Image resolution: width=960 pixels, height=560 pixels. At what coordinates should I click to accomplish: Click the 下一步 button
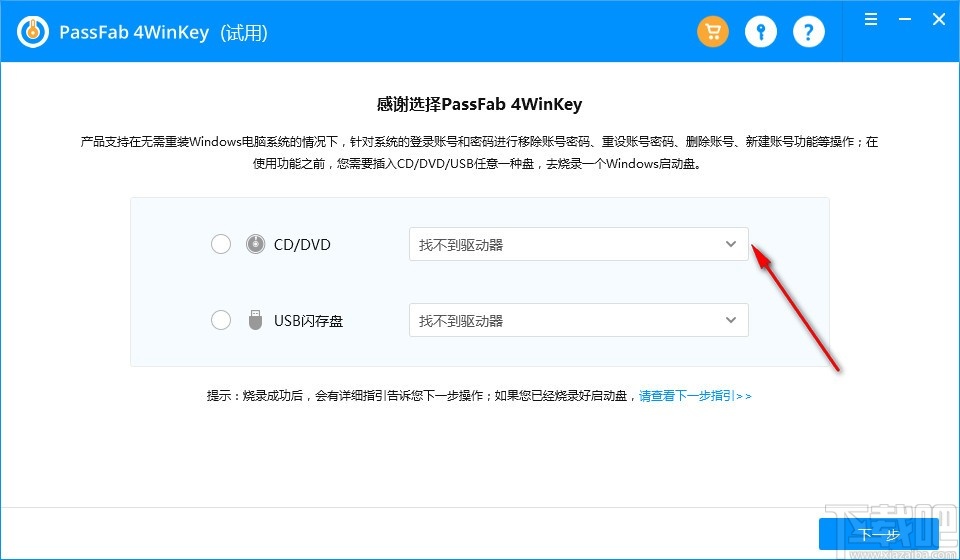coord(879,534)
